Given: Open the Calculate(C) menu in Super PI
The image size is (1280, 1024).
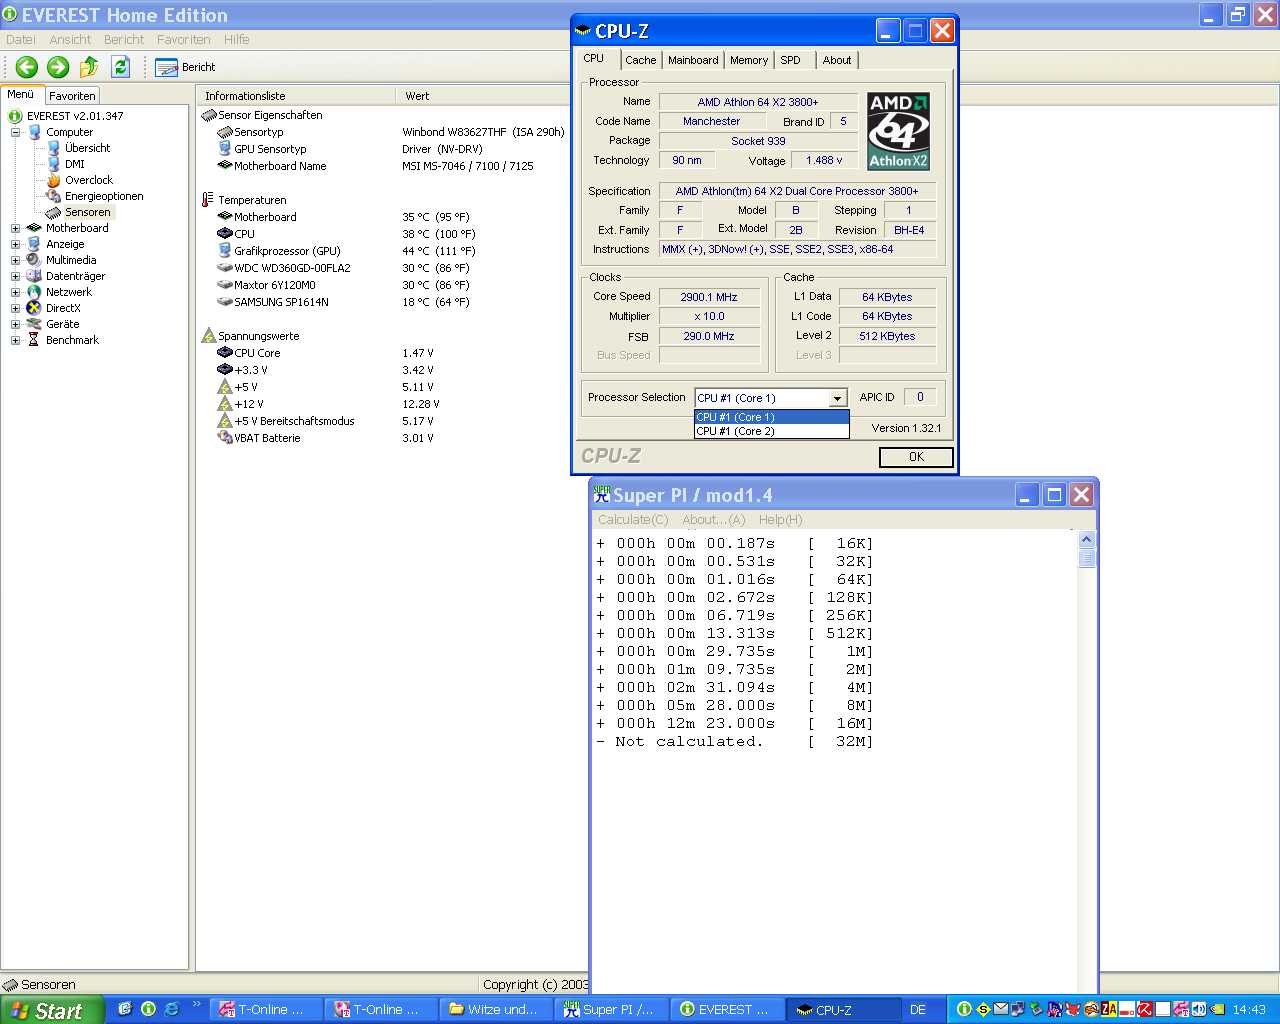Looking at the screenshot, I should (633, 520).
